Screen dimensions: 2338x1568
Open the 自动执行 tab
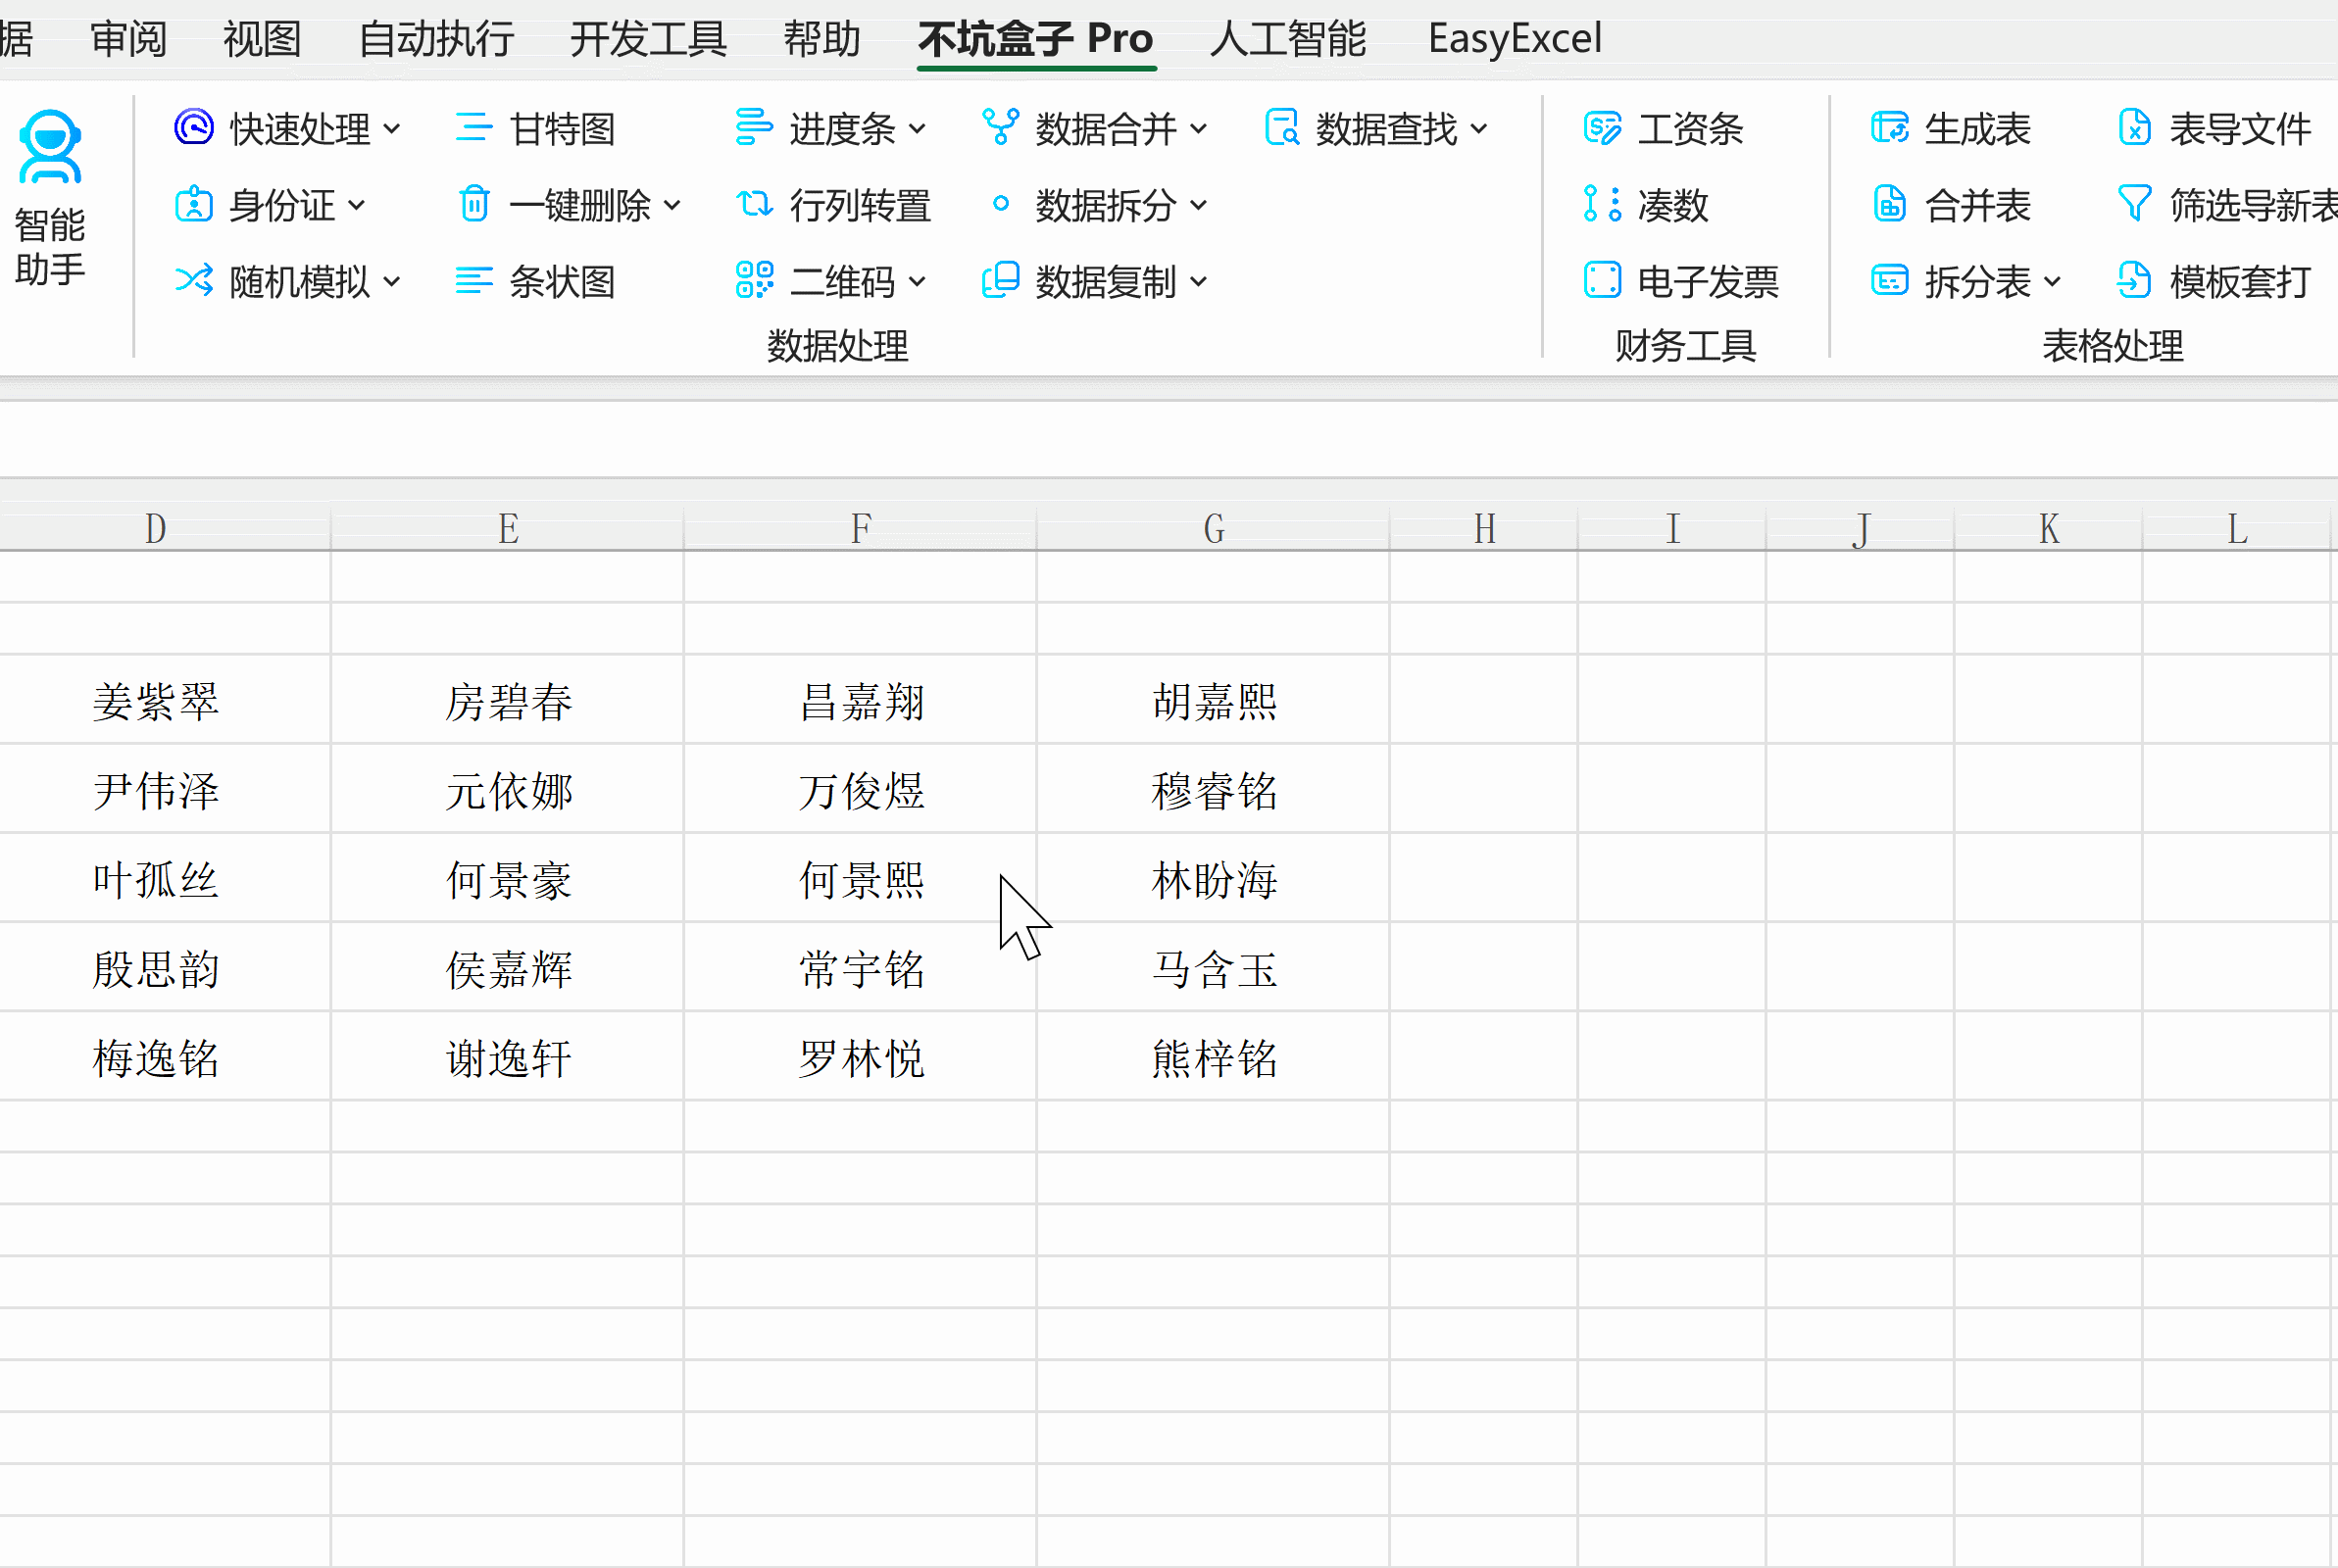coord(436,39)
